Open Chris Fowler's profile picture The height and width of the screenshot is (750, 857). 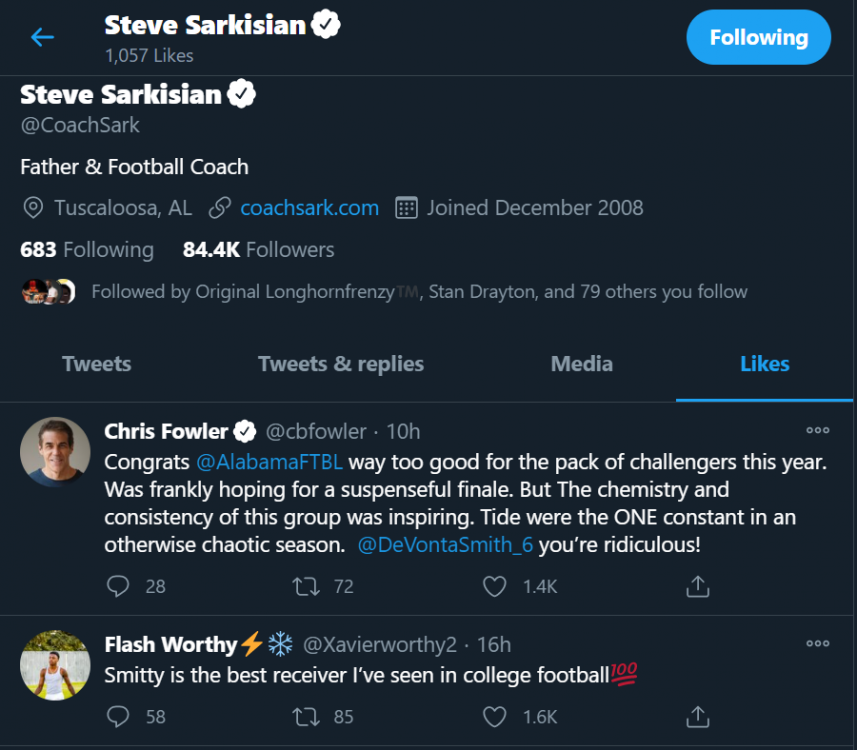(55, 452)
